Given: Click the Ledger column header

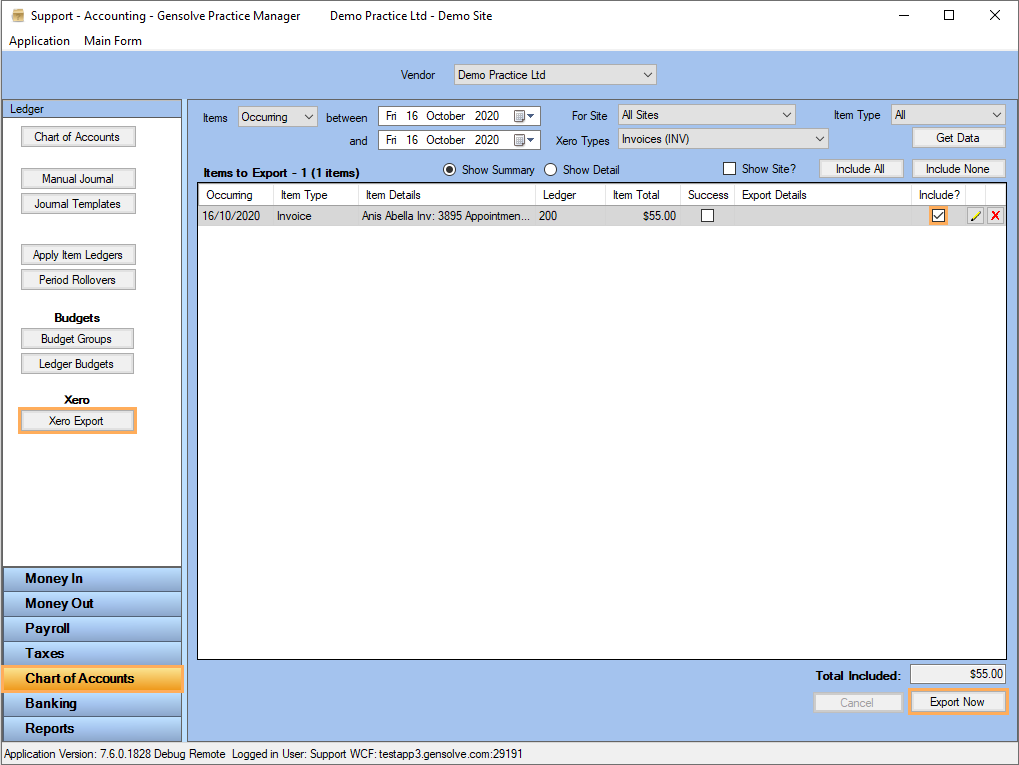Looking at the screenshot, I should point(559,195).
